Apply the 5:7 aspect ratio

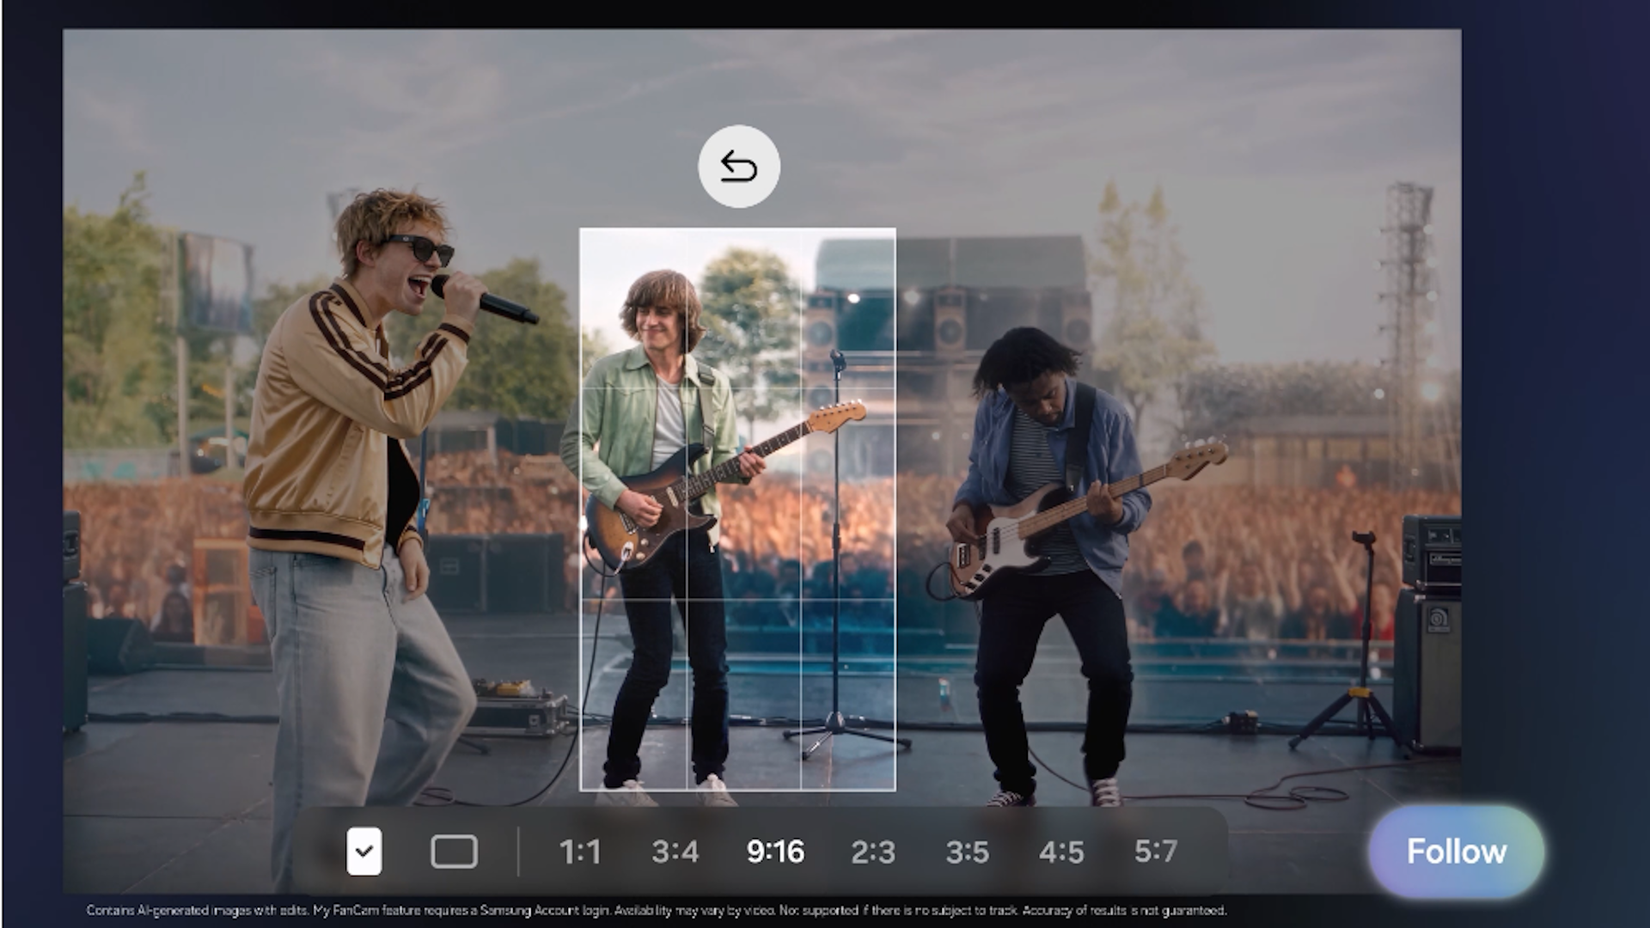pyautogui.click(x=1156, y=852)
